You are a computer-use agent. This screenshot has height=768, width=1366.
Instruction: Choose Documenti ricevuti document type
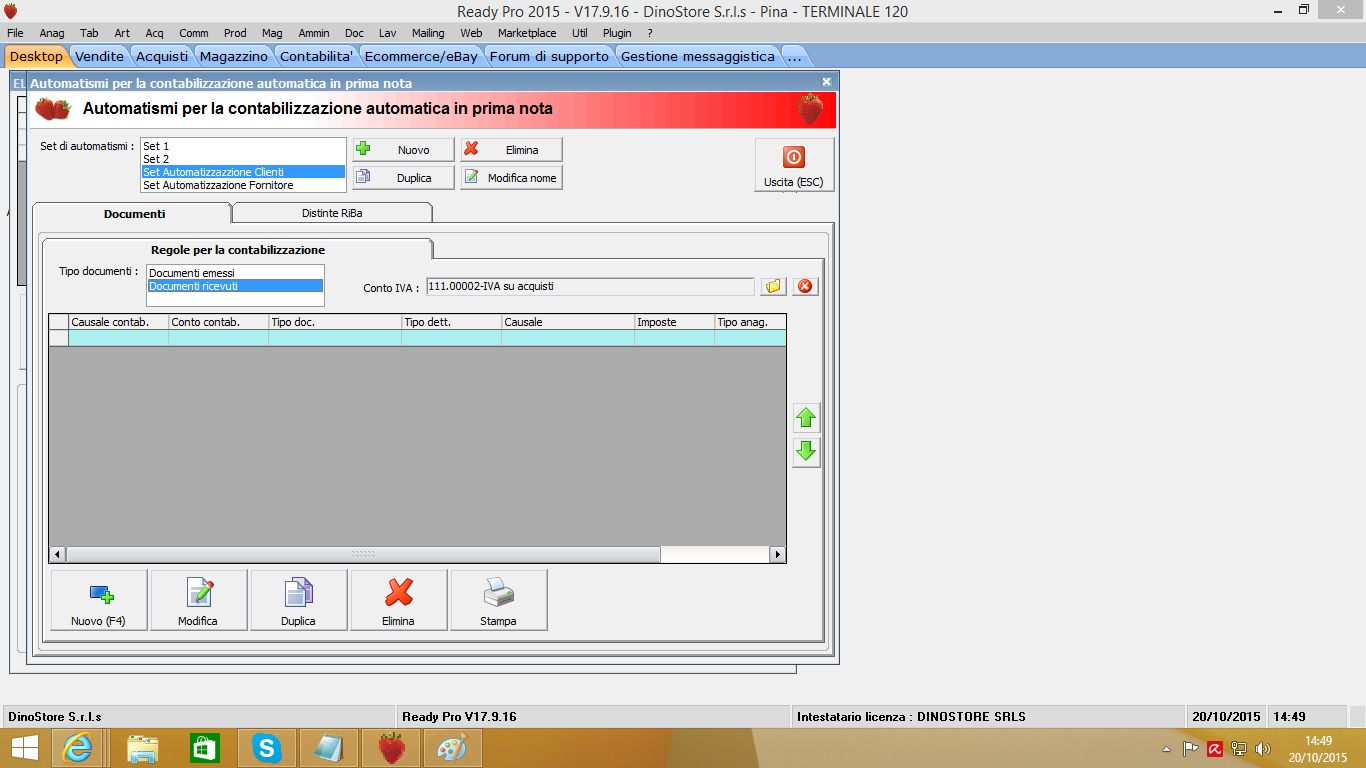(236, 286)
